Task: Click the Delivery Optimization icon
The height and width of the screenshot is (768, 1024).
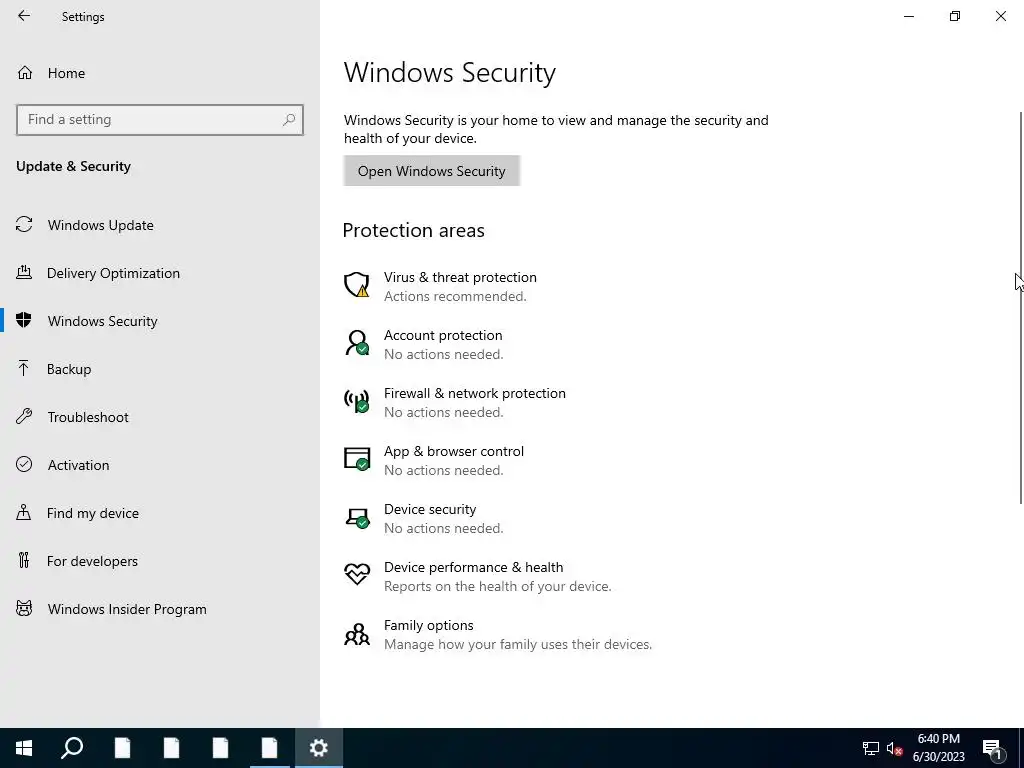Action: pos(24,272)
